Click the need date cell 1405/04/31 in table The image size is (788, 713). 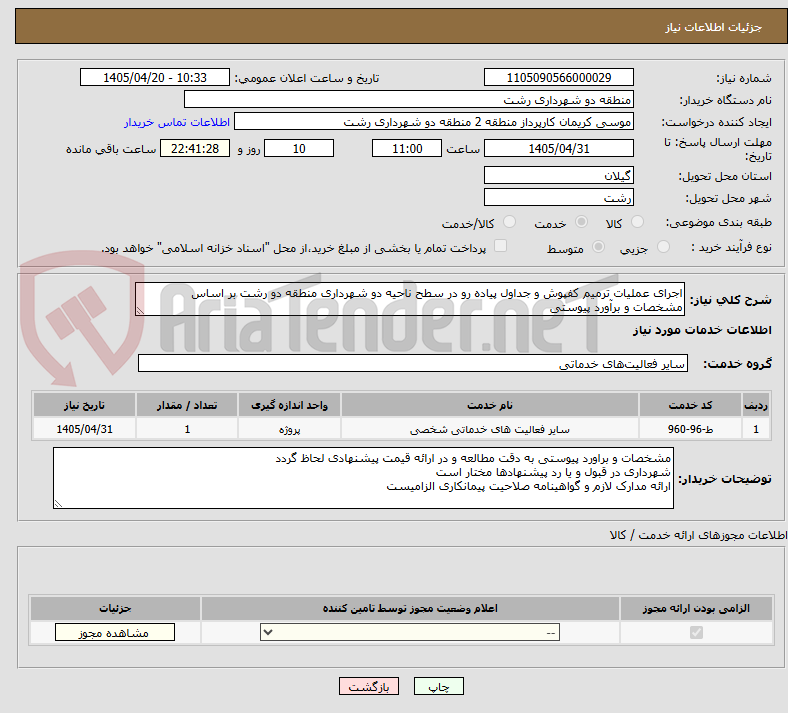coord(84,429)
